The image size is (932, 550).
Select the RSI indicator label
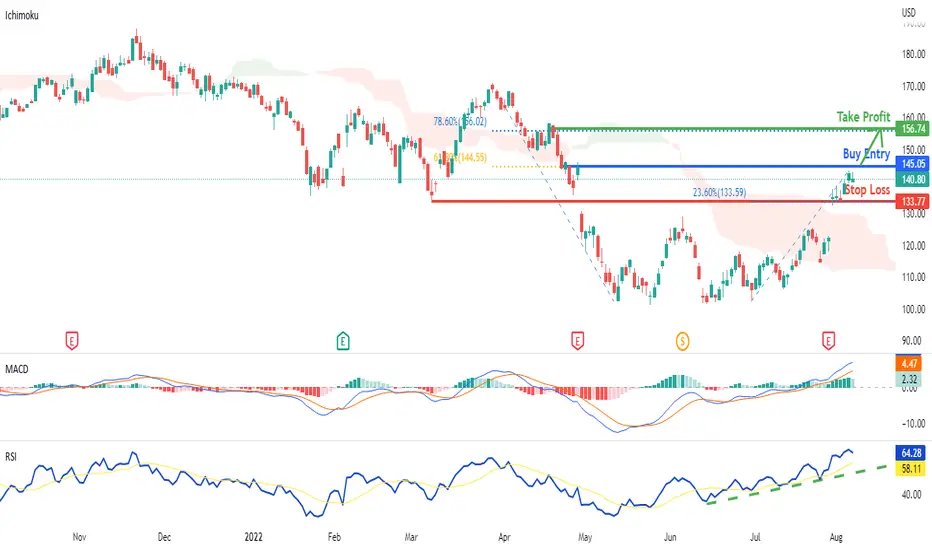coord(11,457)
